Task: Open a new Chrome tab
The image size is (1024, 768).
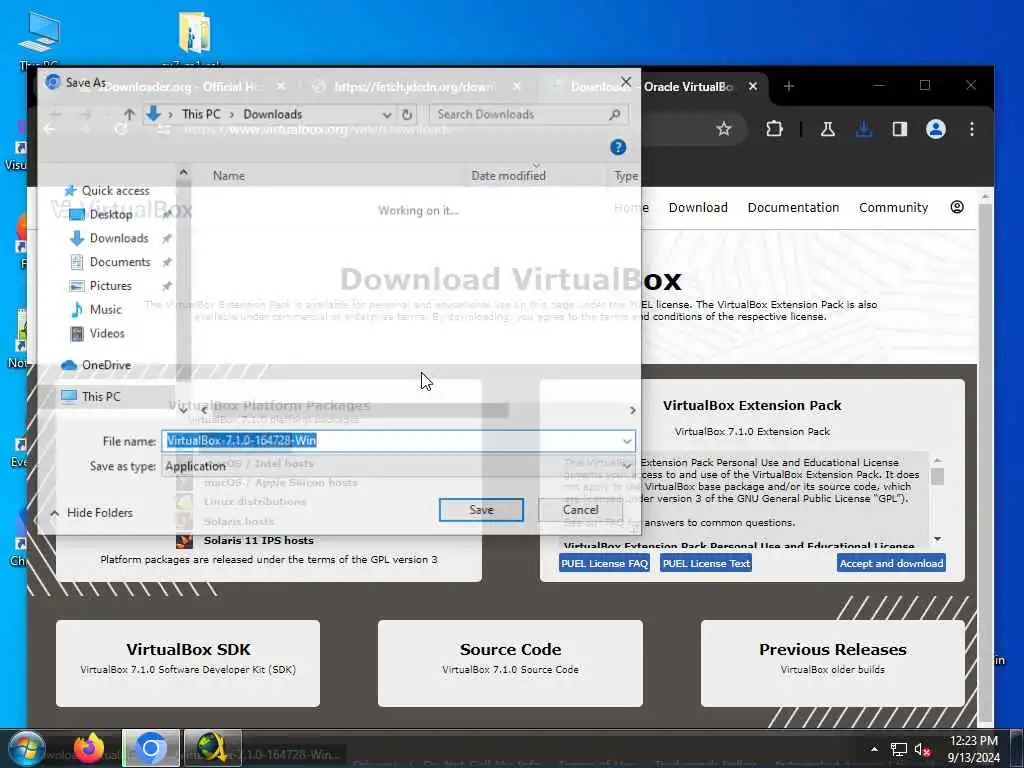Action: pyautogui.click(x=788, y=86)
